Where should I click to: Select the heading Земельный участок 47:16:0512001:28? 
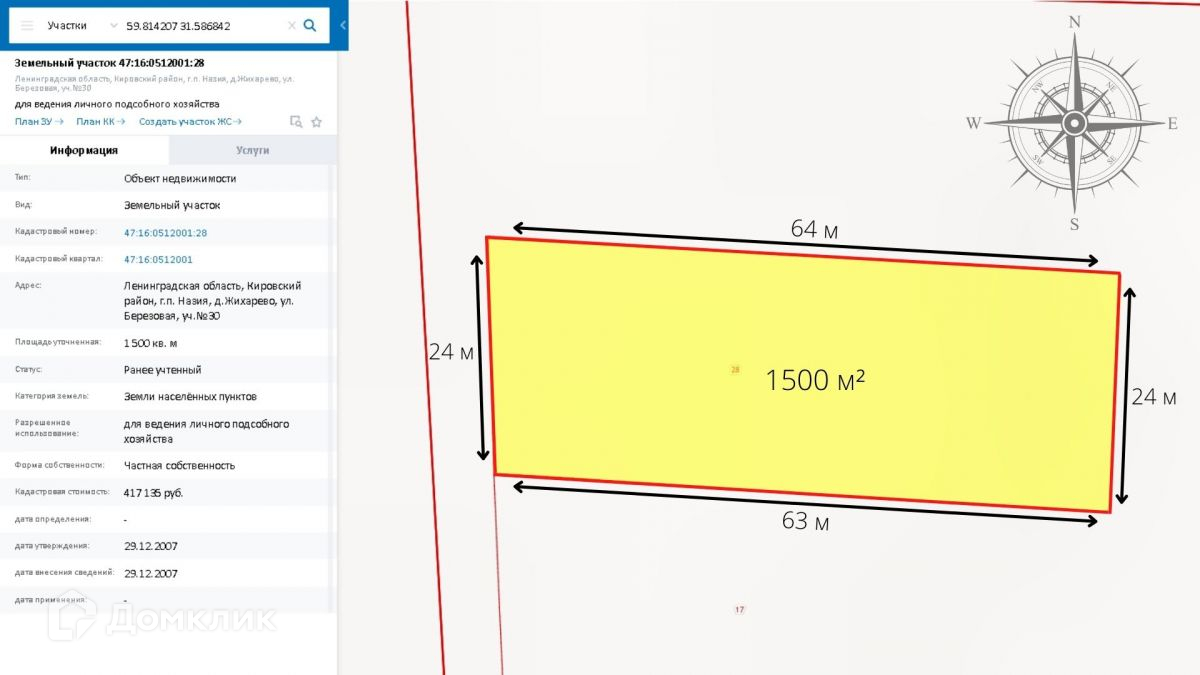click(x=110, y=63)
